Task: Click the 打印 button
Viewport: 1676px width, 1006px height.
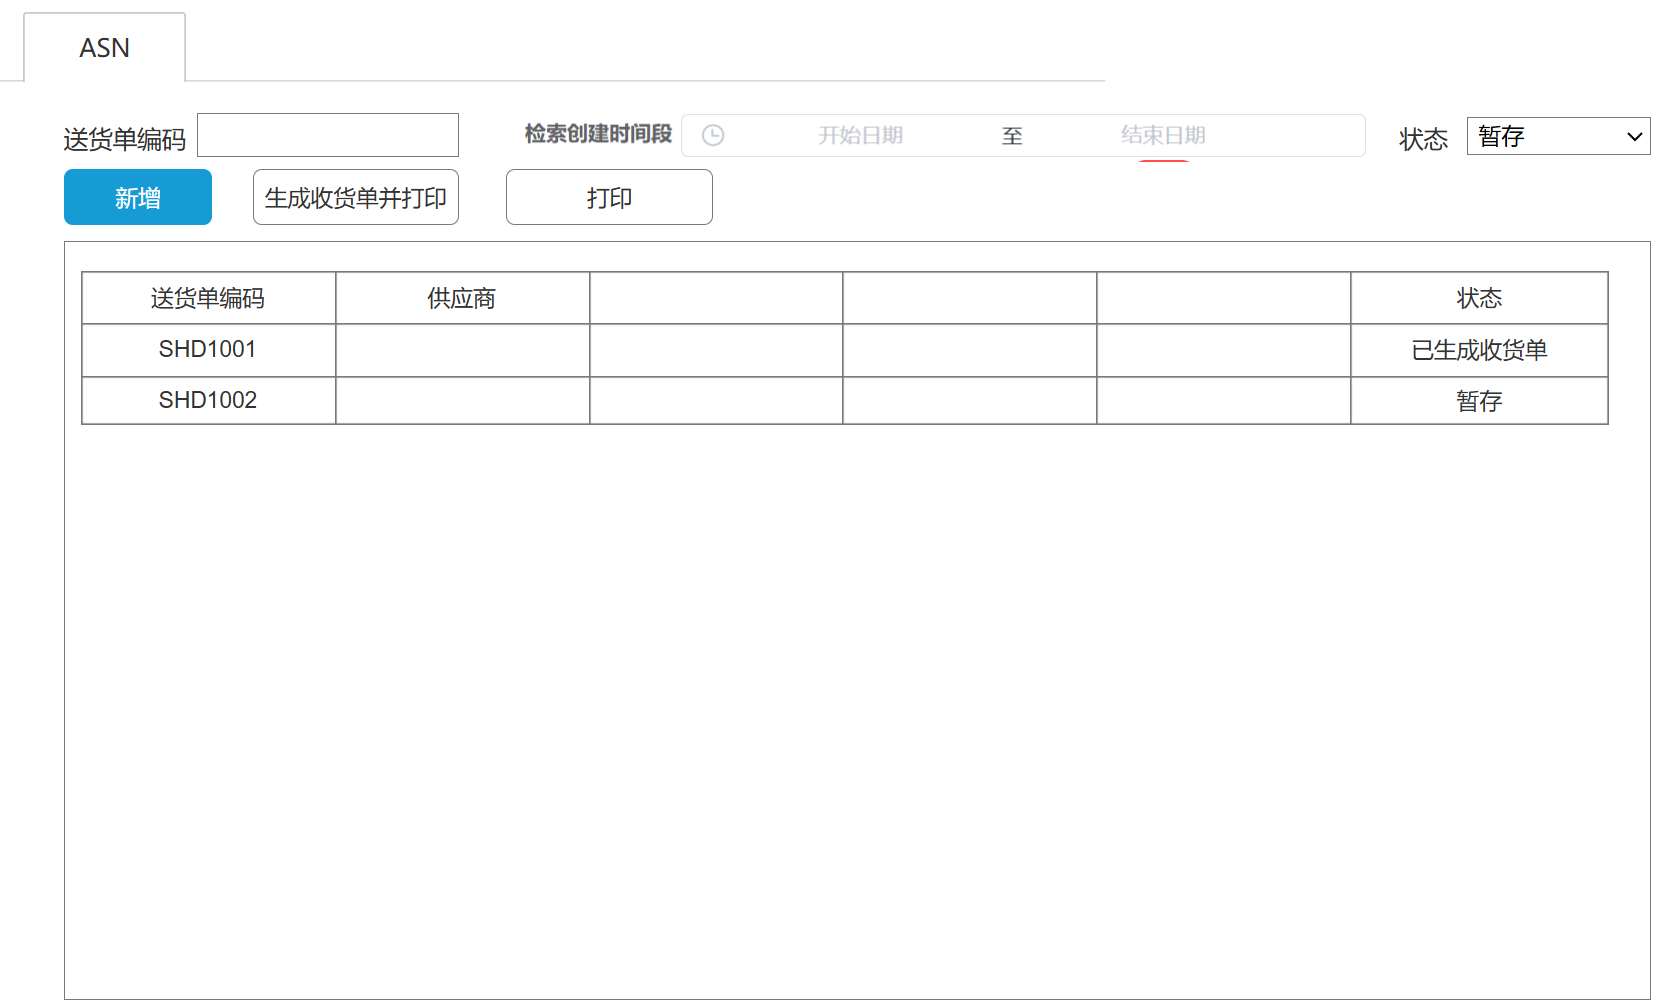Action: pos(609,197)
